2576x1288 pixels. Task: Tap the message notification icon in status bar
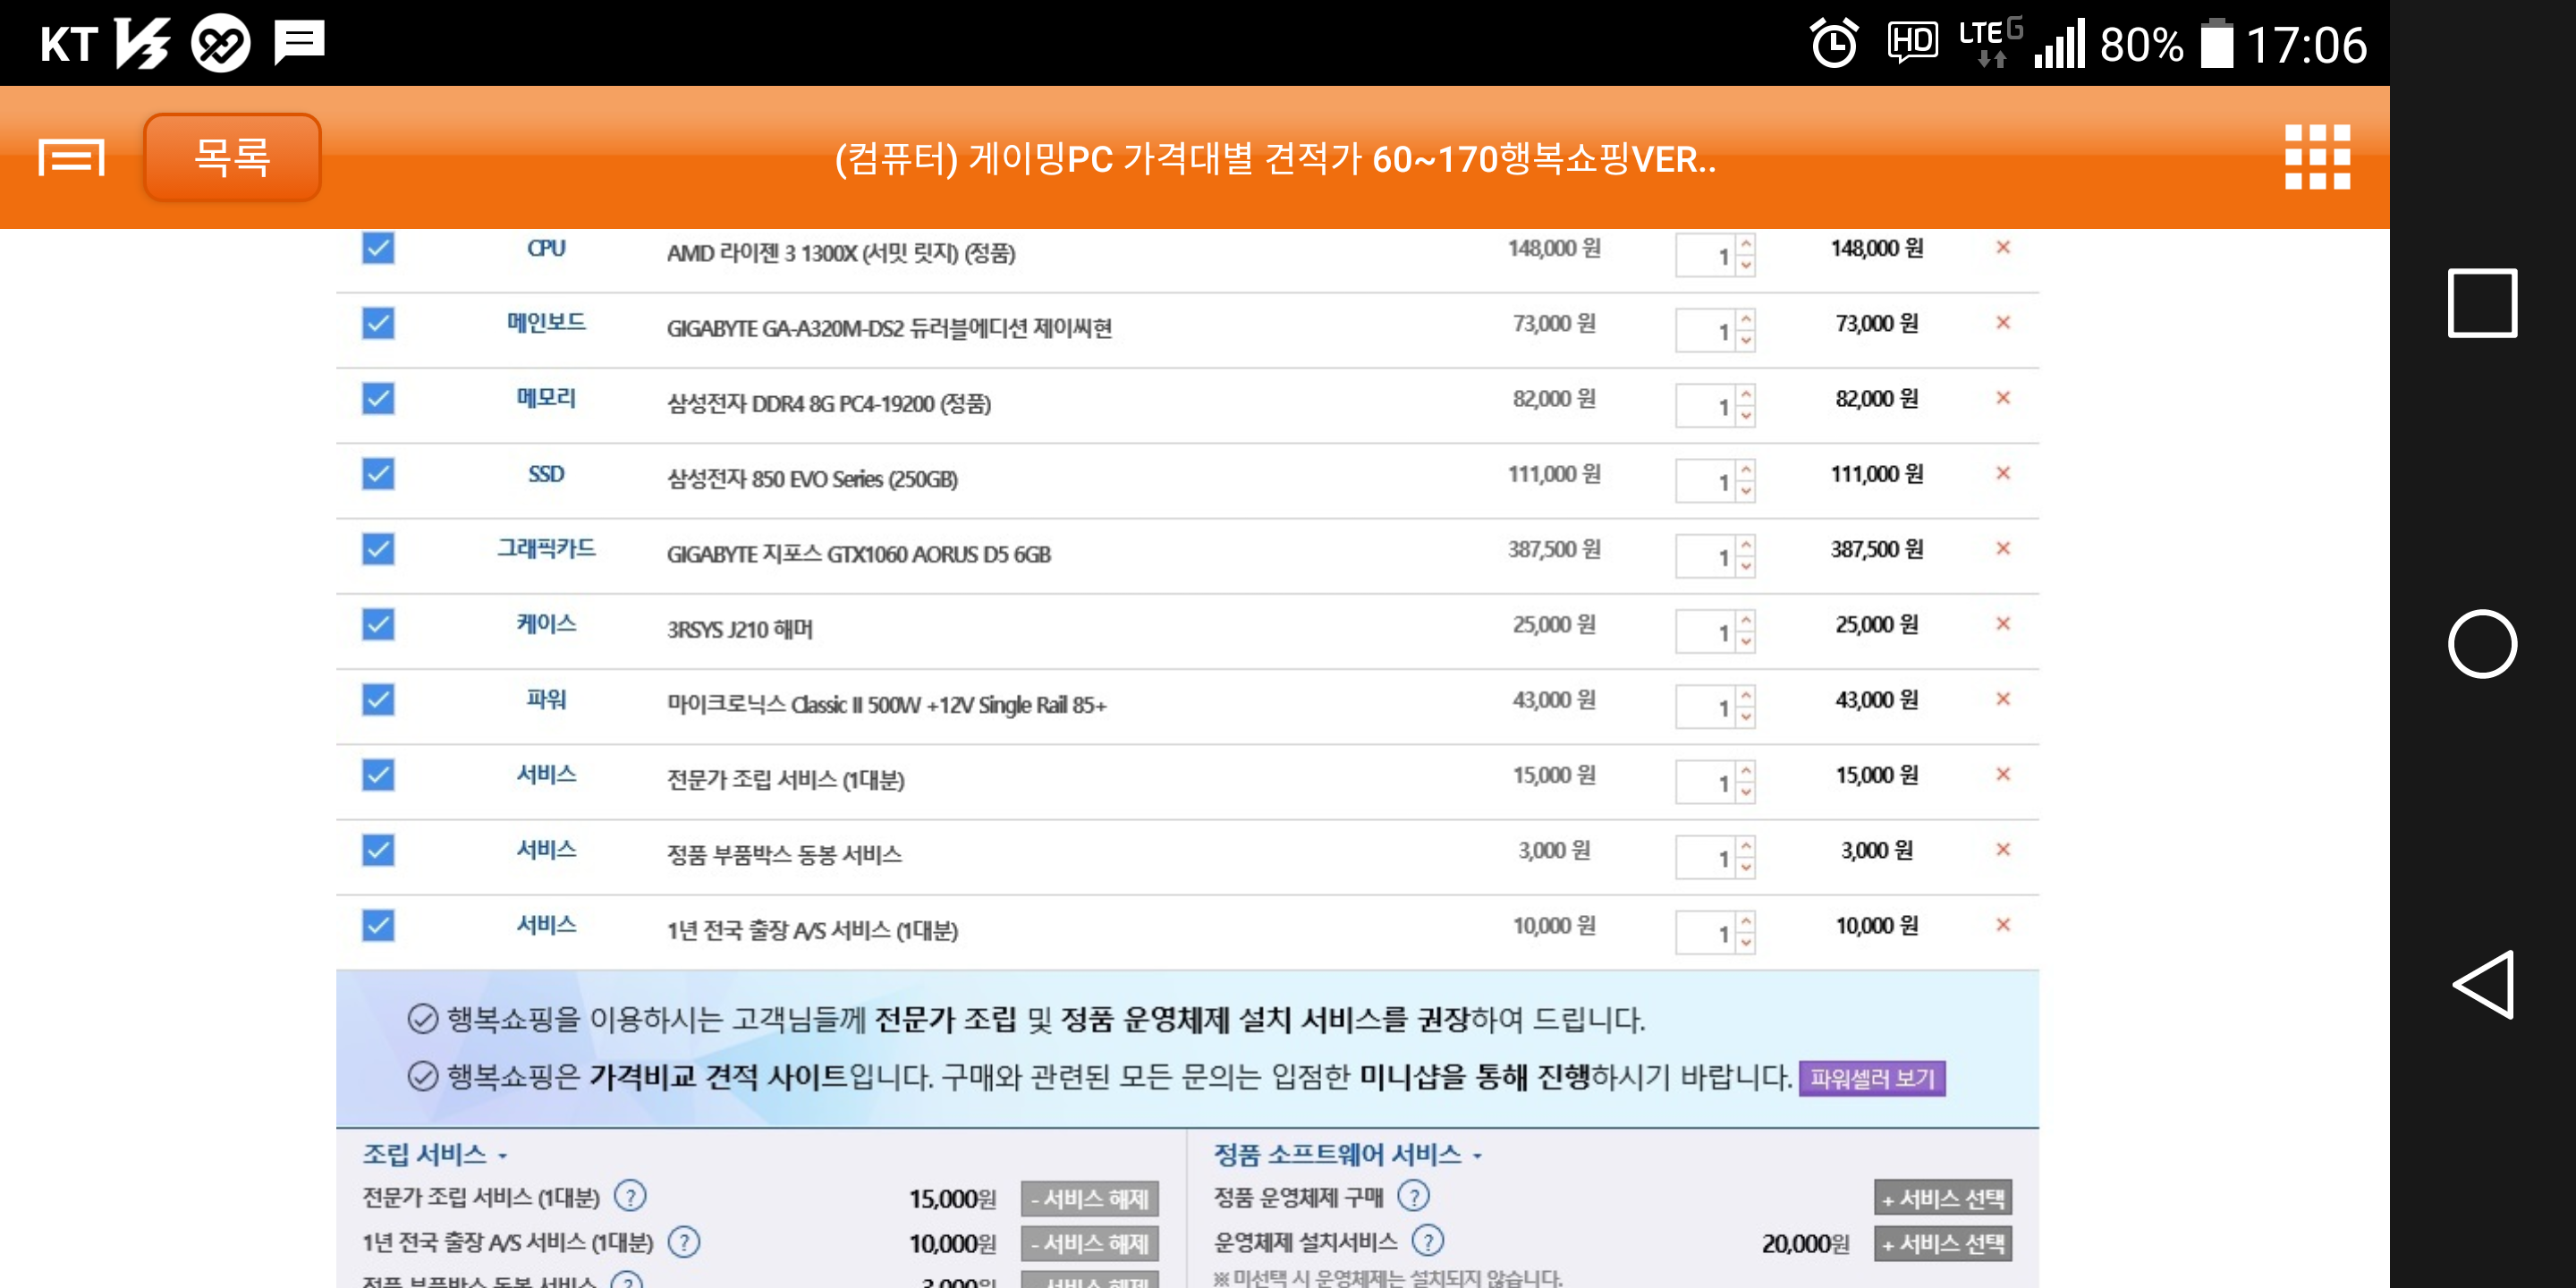pyautogui.click(x=299, y=43)
